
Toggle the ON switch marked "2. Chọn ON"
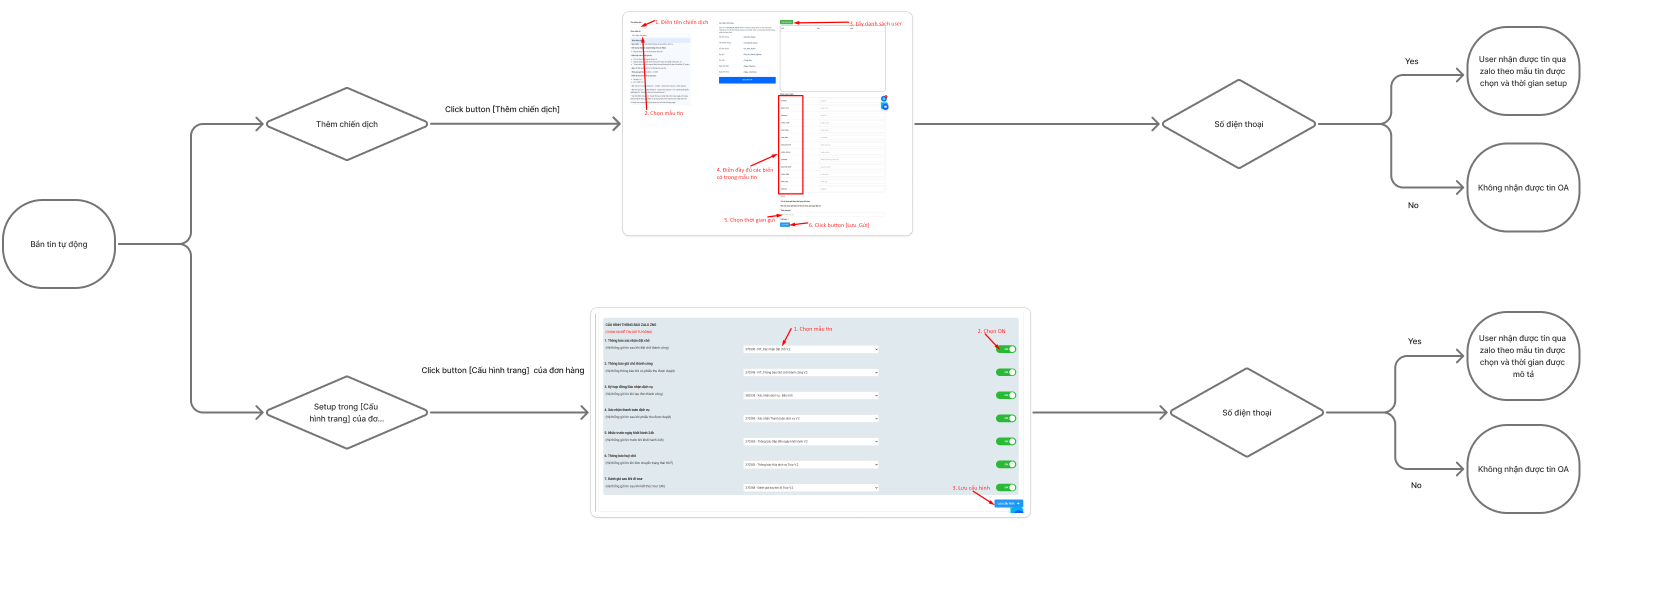(1006, 349)
